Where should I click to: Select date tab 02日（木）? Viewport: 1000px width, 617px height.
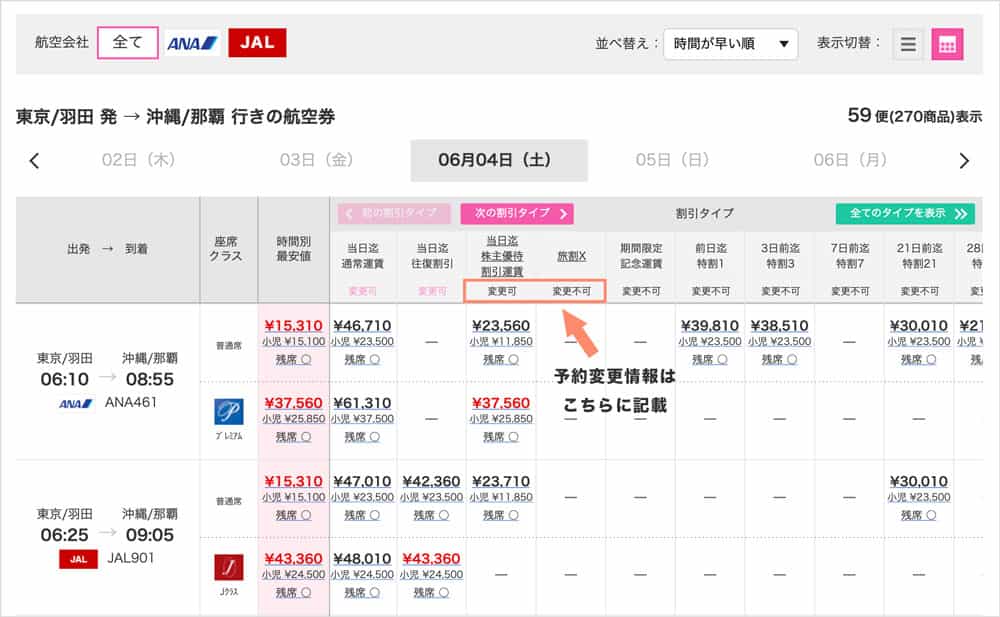[138, 160]
